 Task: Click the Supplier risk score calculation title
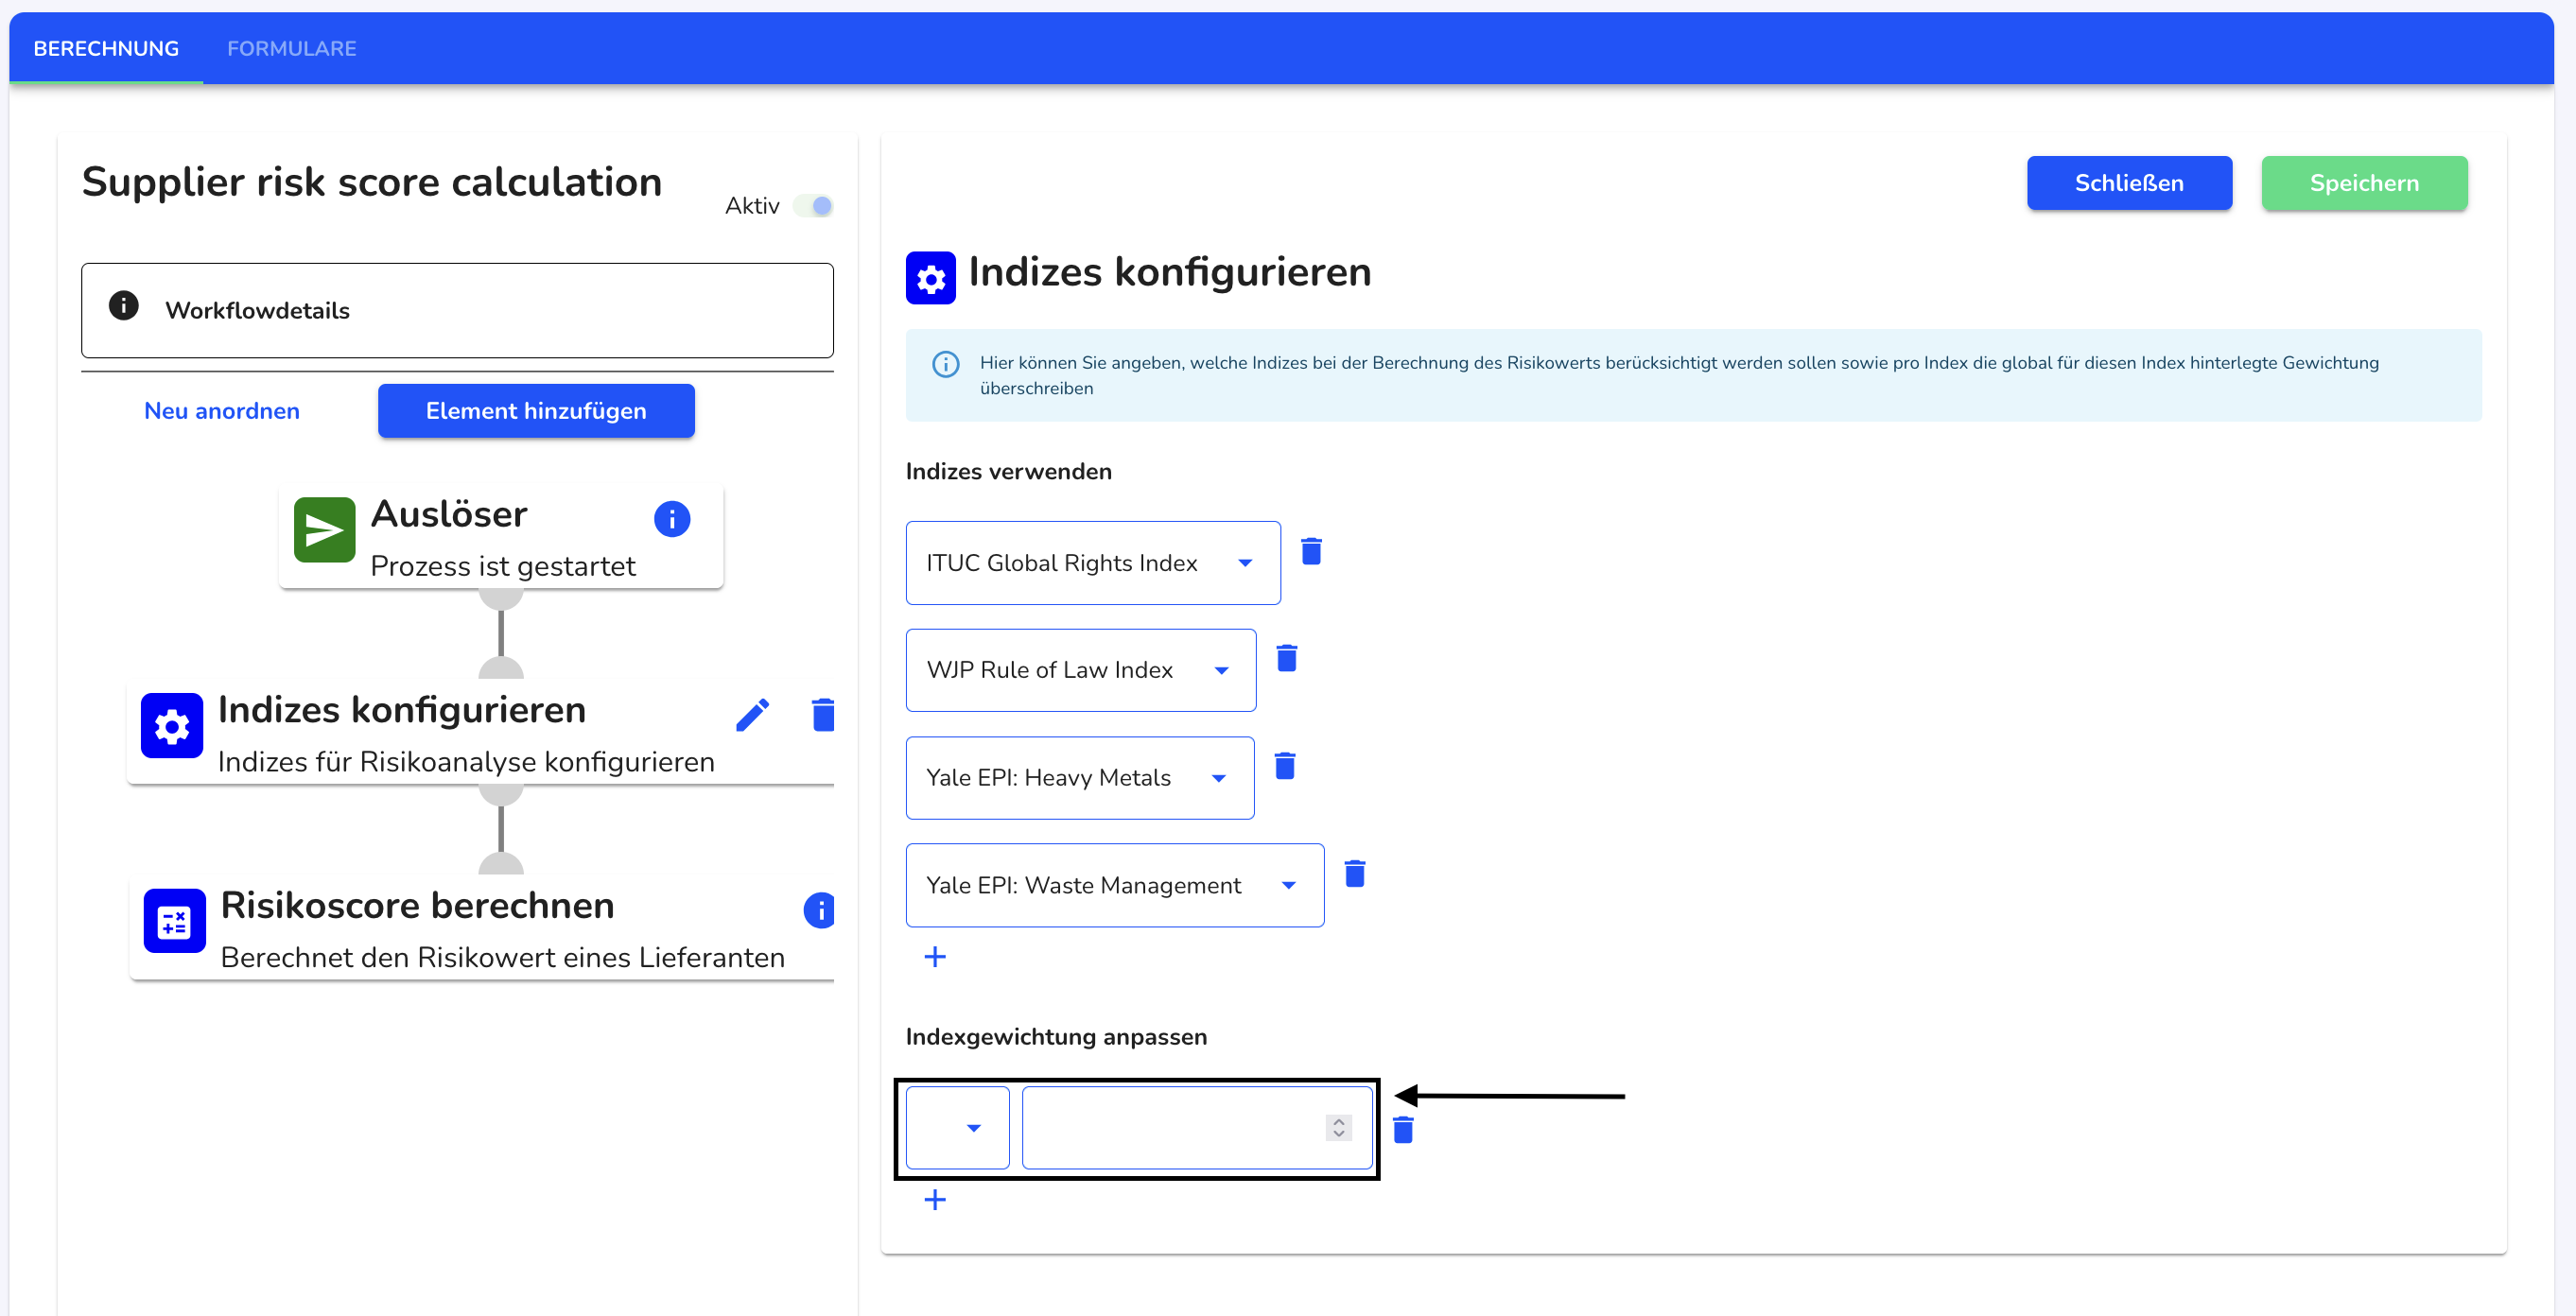point(371,182)
